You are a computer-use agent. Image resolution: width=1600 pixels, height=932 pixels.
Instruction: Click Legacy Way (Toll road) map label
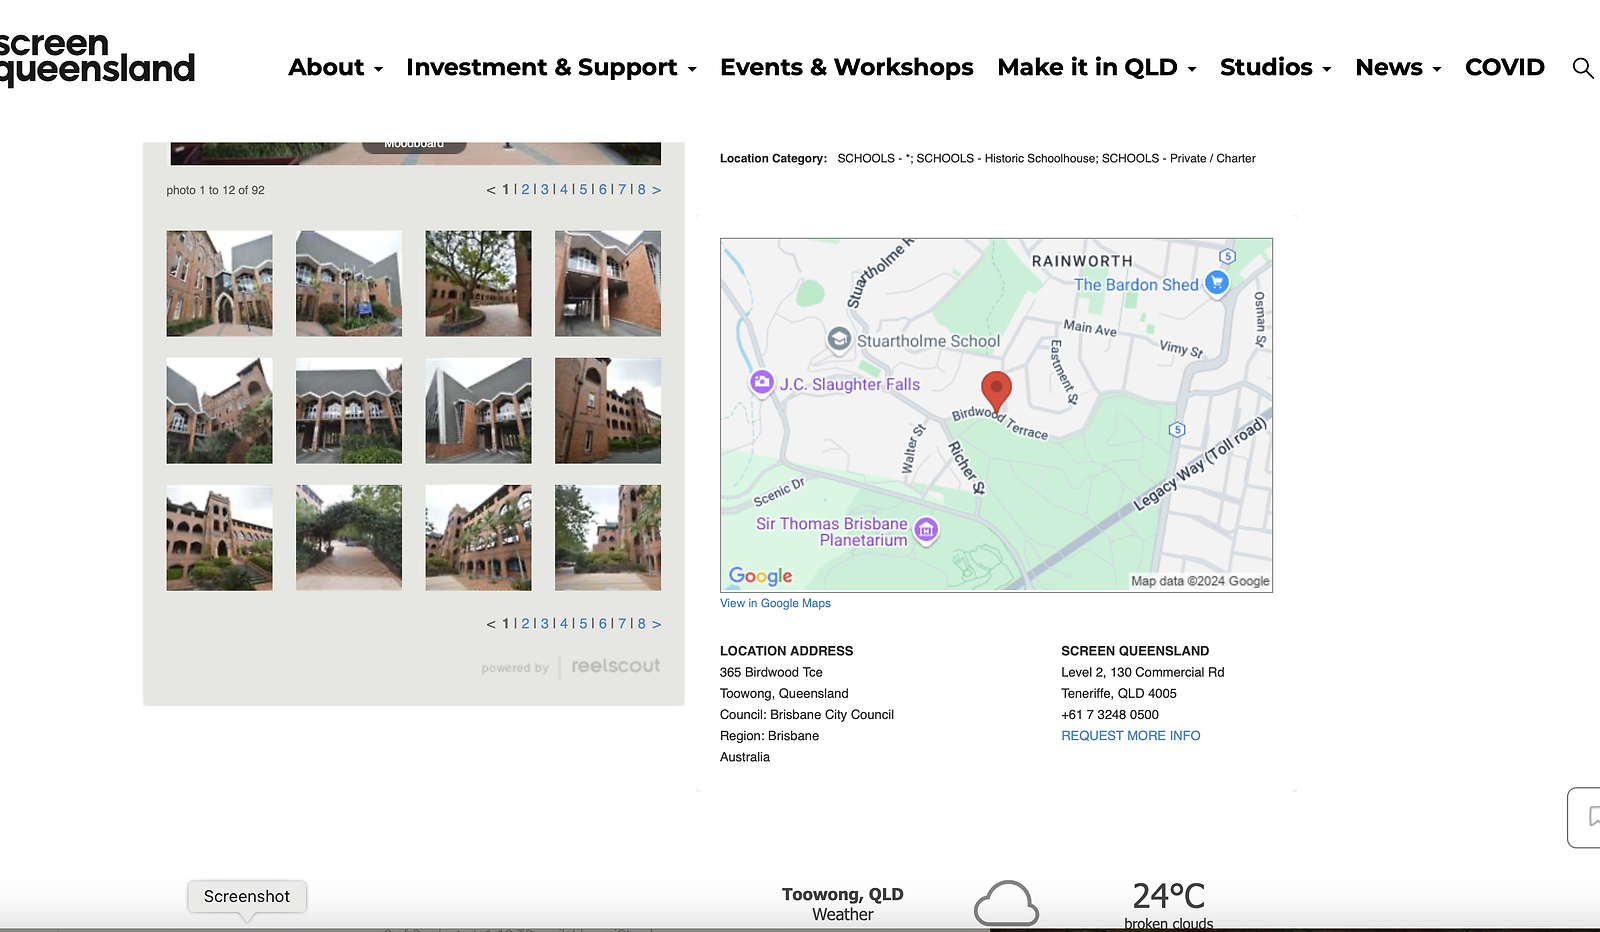click(x=1200, y=464)
